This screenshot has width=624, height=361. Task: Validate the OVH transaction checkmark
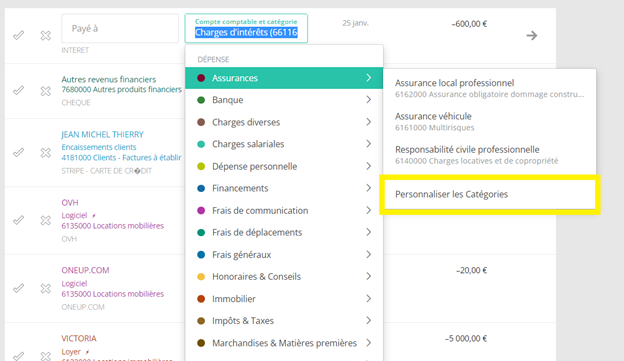click(x=18, y=220)
